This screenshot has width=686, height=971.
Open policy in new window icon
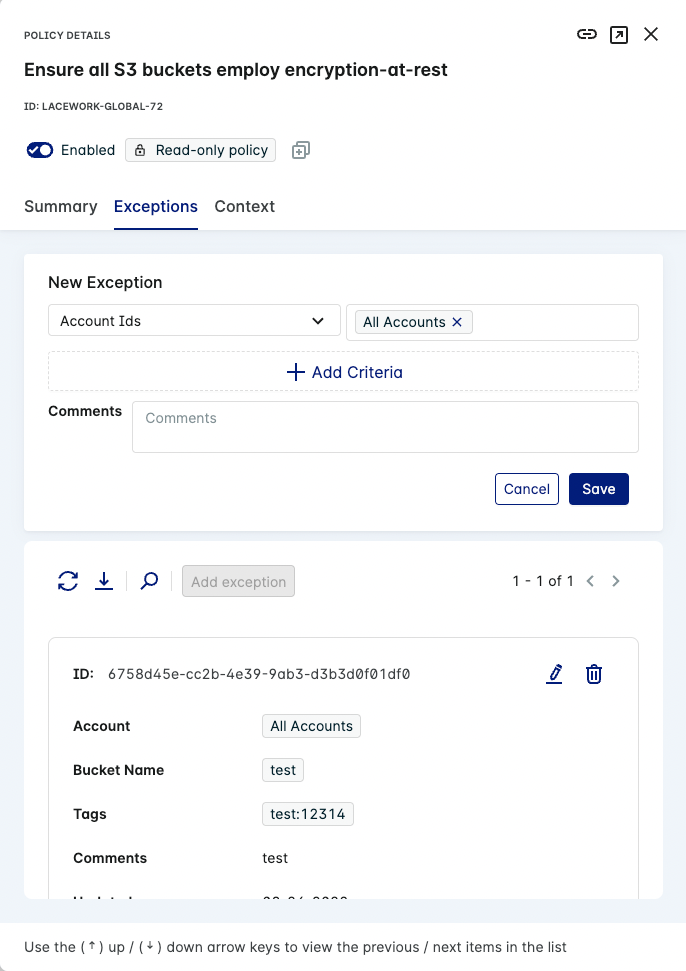click(x=619, y=35)
